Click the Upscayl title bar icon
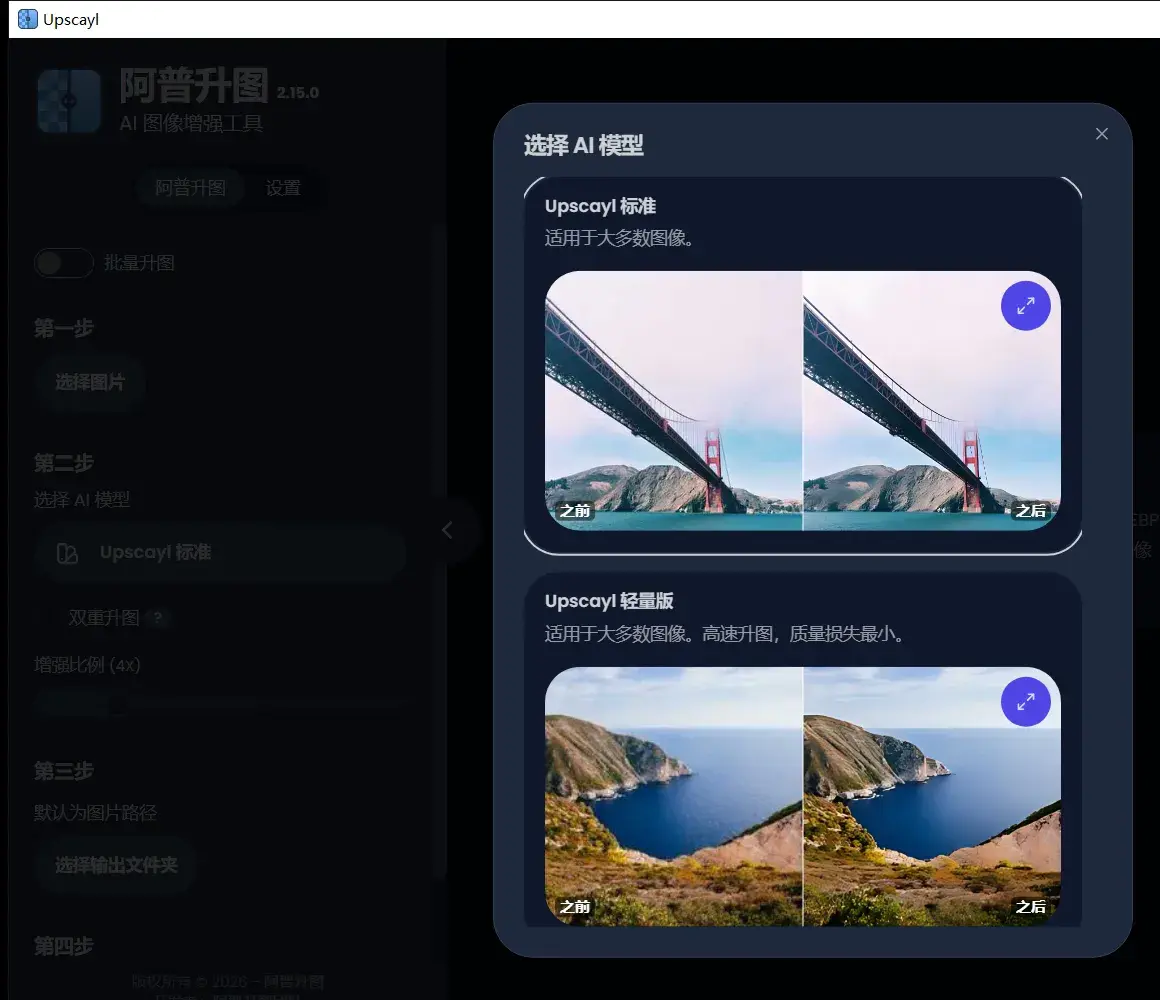 click(27, 19)
